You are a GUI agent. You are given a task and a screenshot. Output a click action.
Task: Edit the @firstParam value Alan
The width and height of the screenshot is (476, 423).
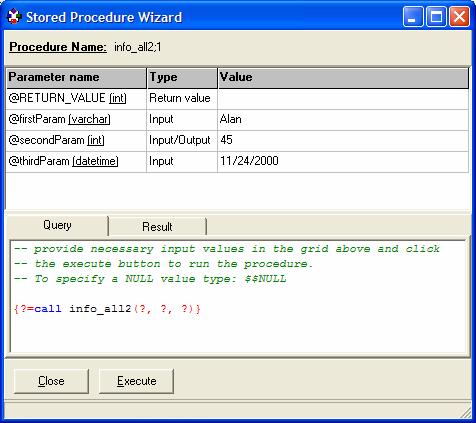point(343,119)
